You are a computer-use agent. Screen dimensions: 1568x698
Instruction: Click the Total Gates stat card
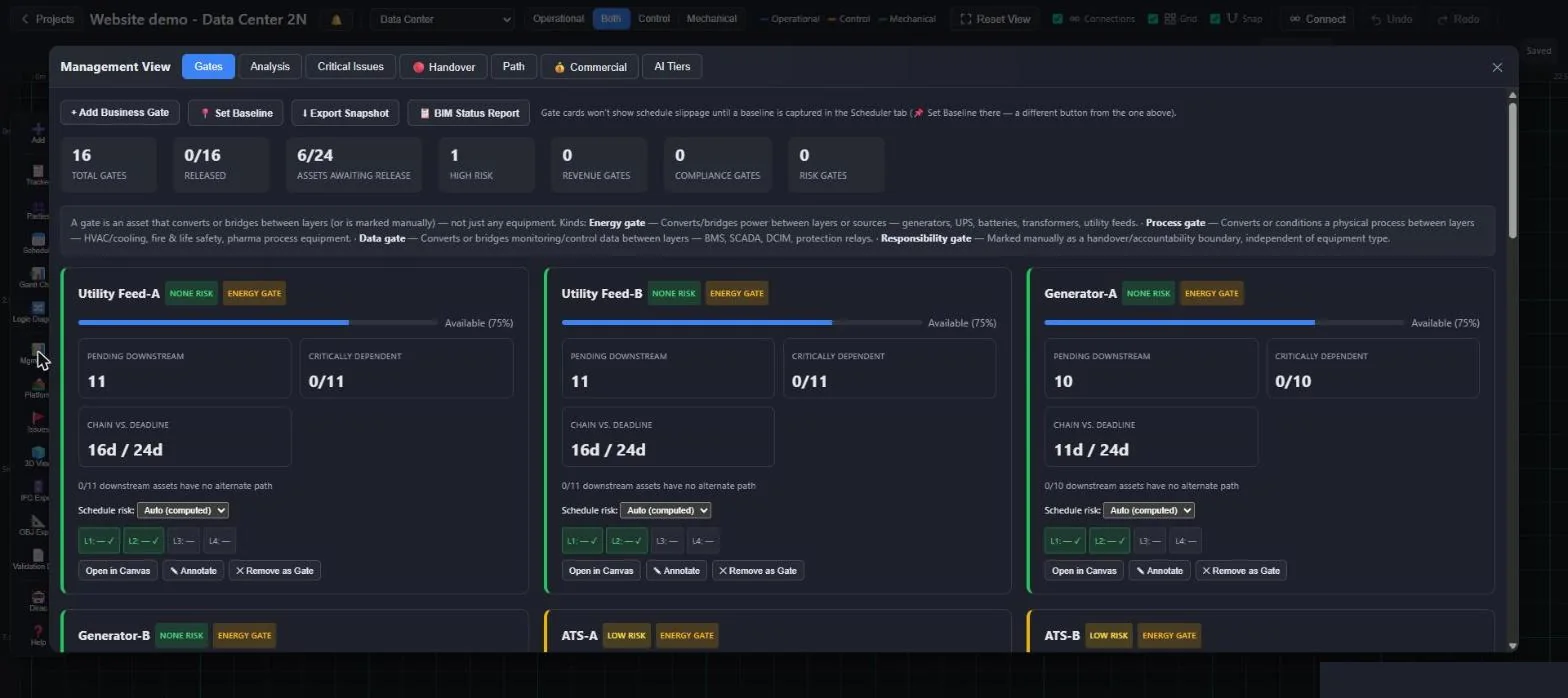pyautogui.click(x=108, y=165)
